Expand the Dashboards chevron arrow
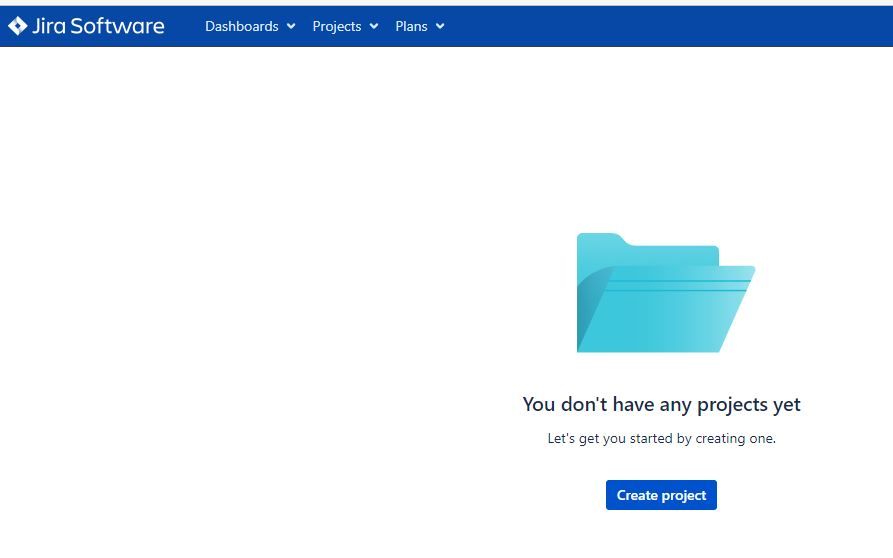The height and width of the screenshot is (558, 893). [x=291, y=26]
